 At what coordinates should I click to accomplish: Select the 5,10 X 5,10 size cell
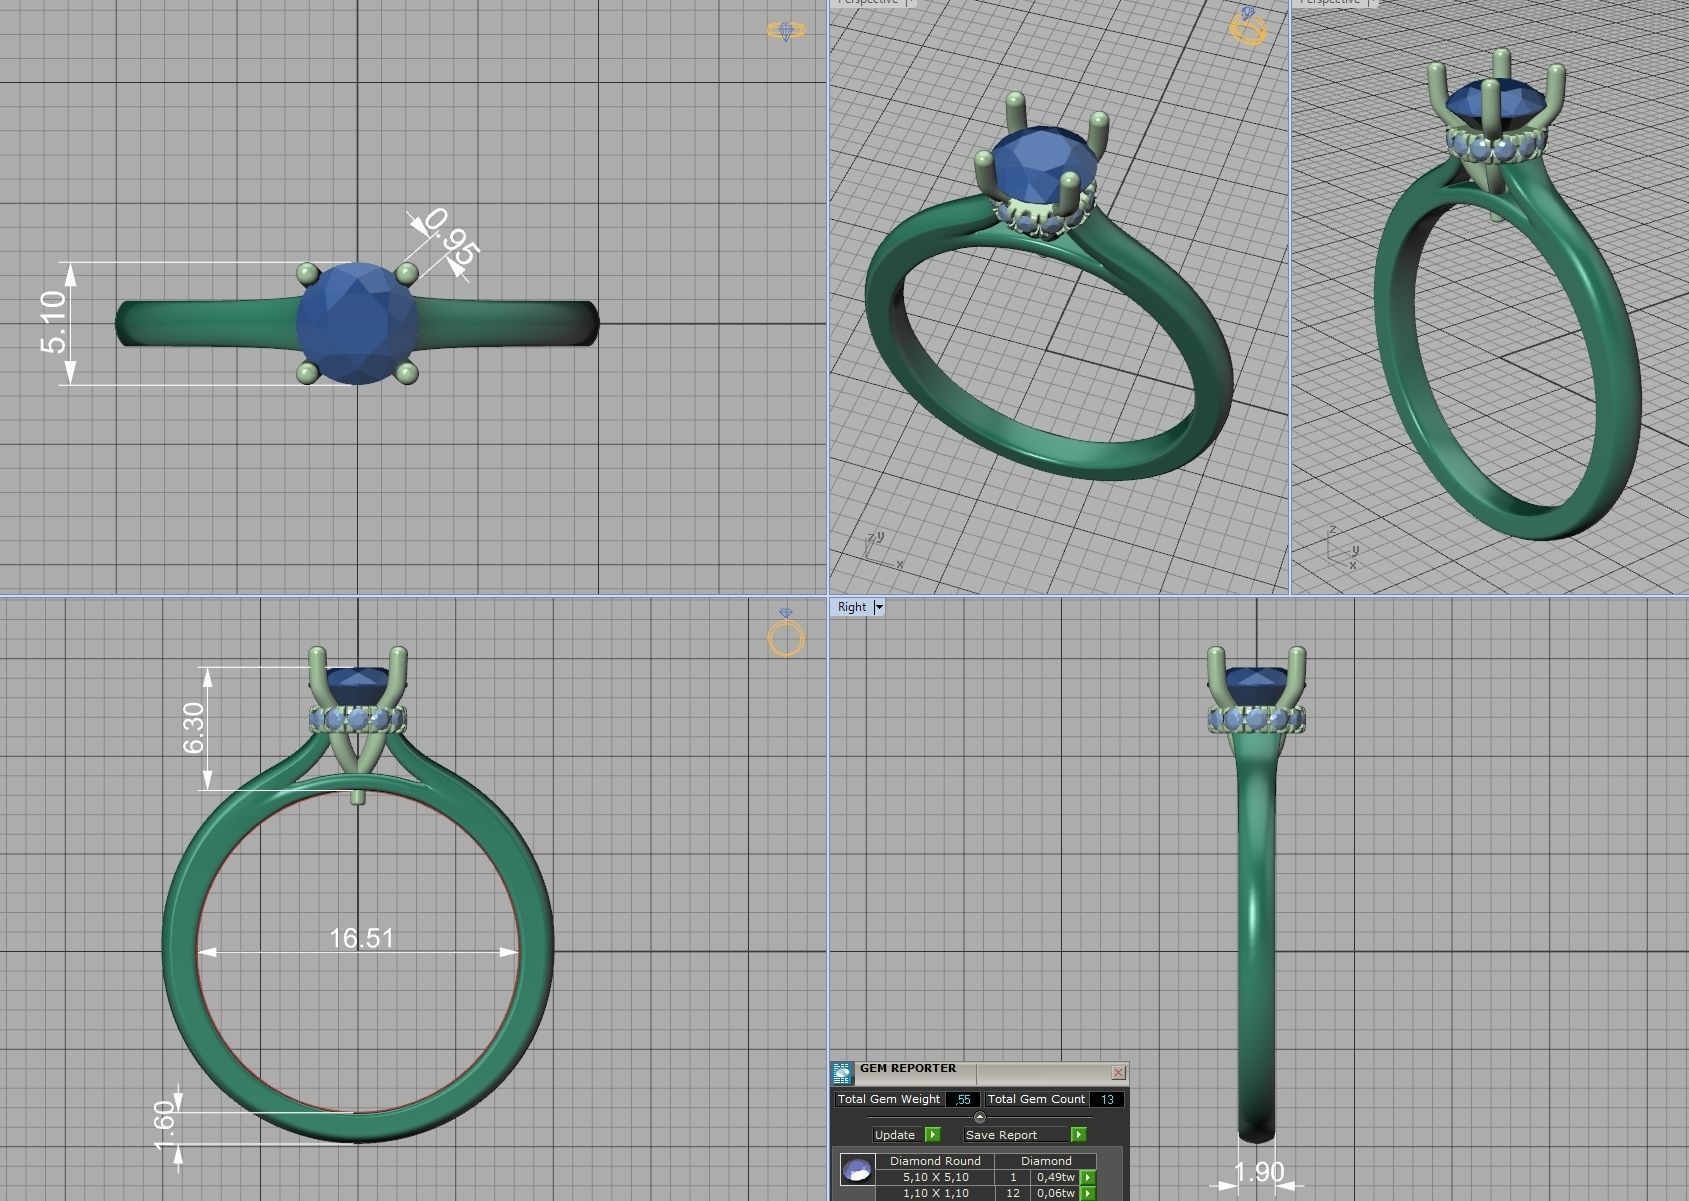pos(935,1178)
